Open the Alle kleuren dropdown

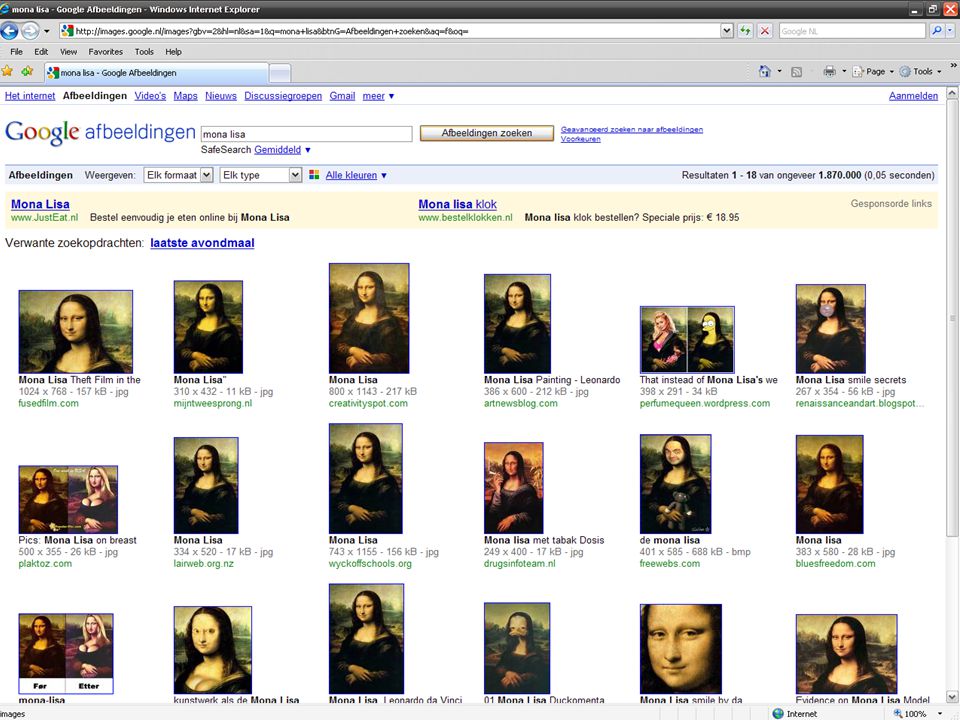click(x=356, y=175)
